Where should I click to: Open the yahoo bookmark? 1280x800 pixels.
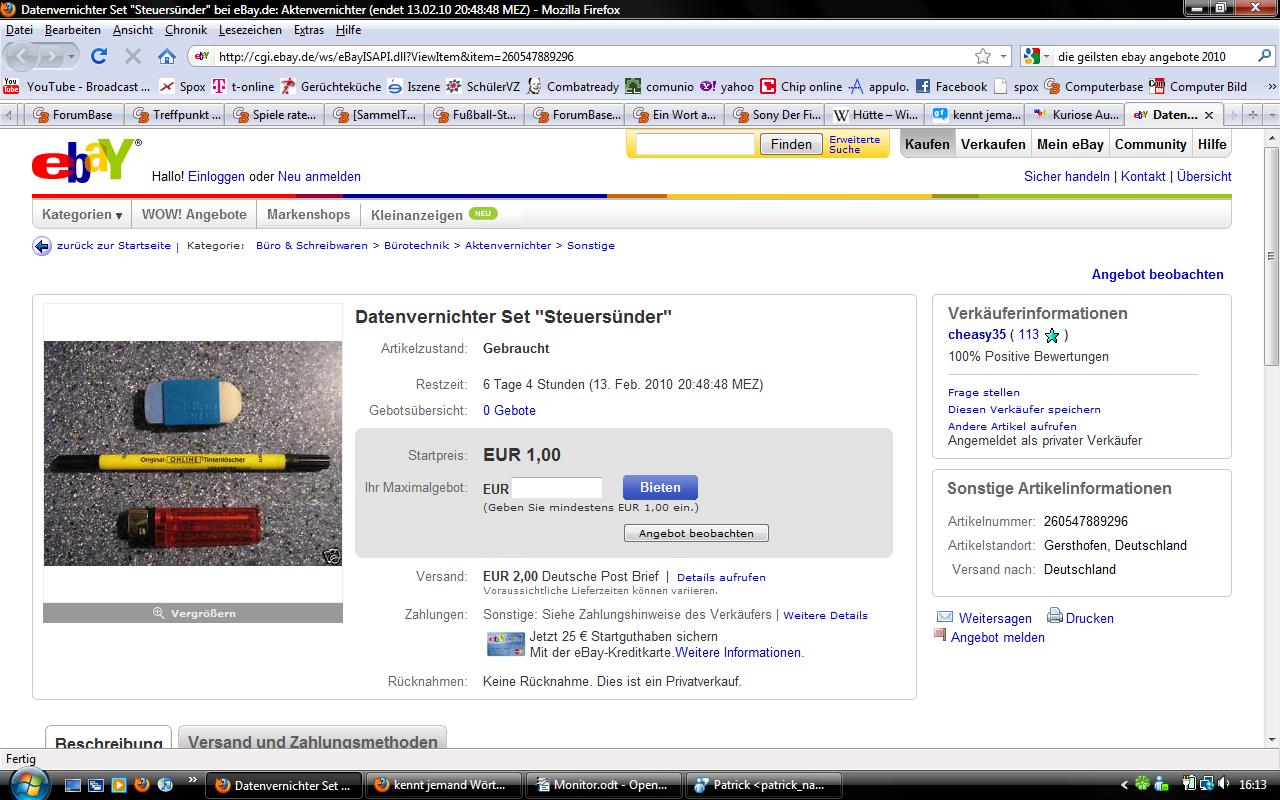[x=727, y=86]
